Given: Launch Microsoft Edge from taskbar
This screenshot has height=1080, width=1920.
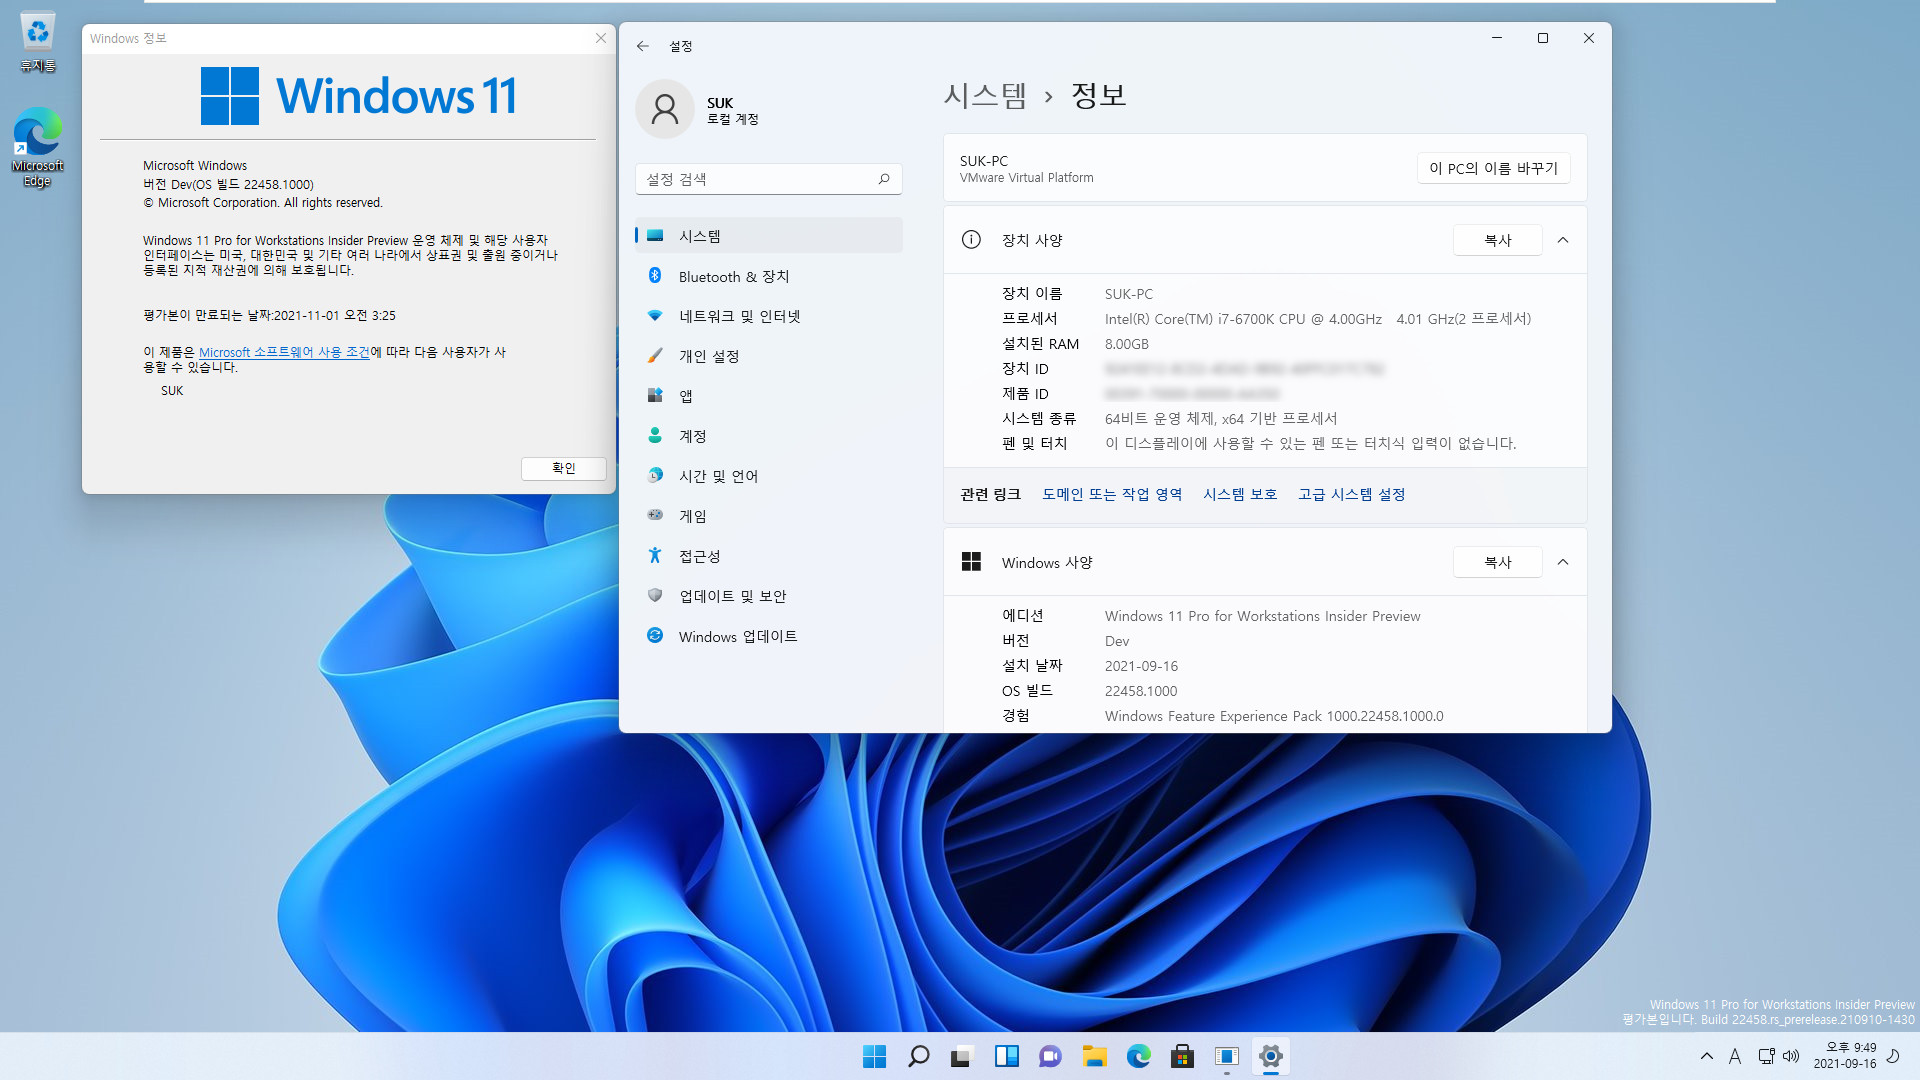Looking at the screenshot, I should [x=1138, y=1056].
